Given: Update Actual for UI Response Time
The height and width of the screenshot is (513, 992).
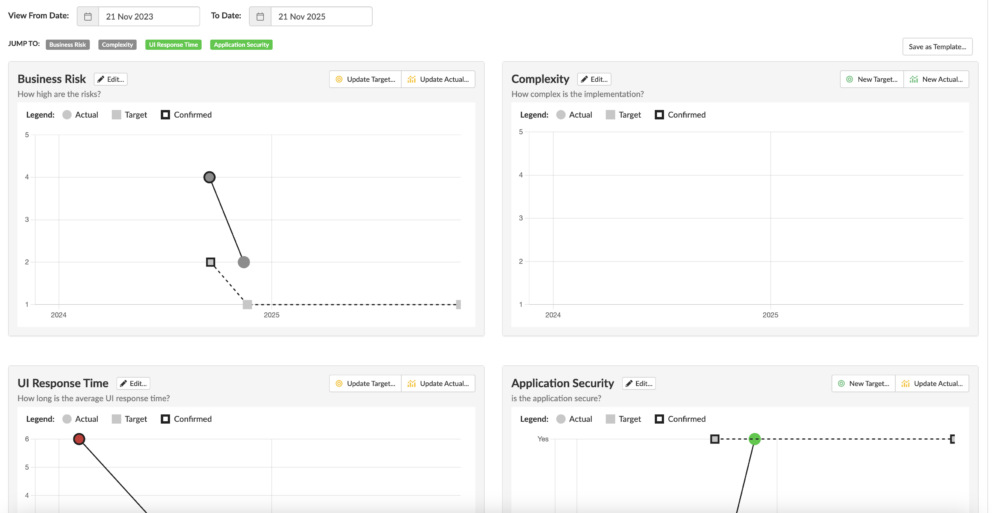Looking at the screenshot, I should coord(438,383).
